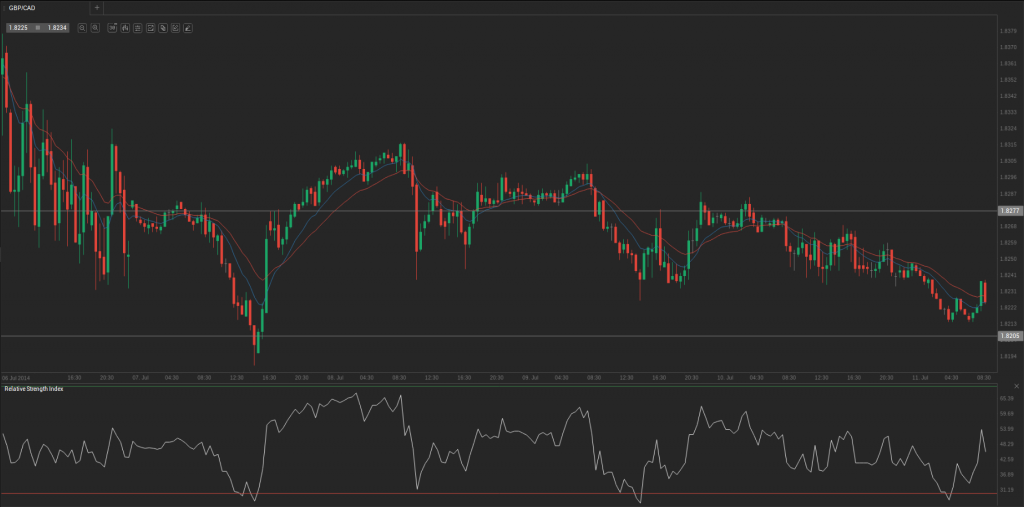This screenshot has width=1024, height=507.
Task: Click the sliders-style indicators settings icon
Action: pyautogui.click(x=137, y=28)
